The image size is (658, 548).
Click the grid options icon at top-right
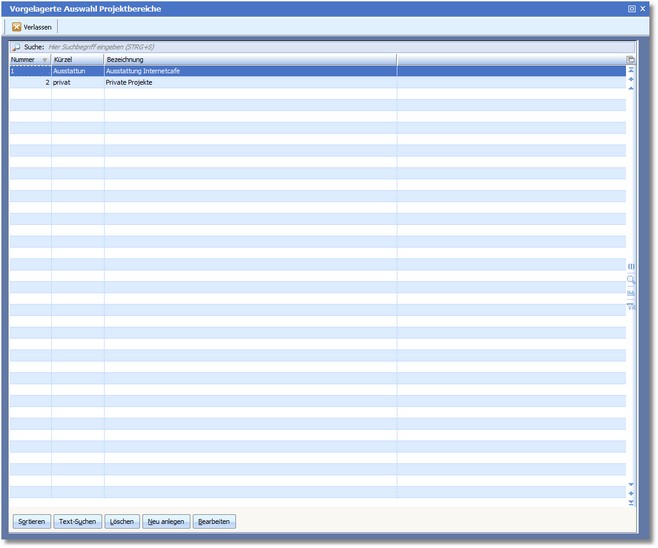[631, 60]
